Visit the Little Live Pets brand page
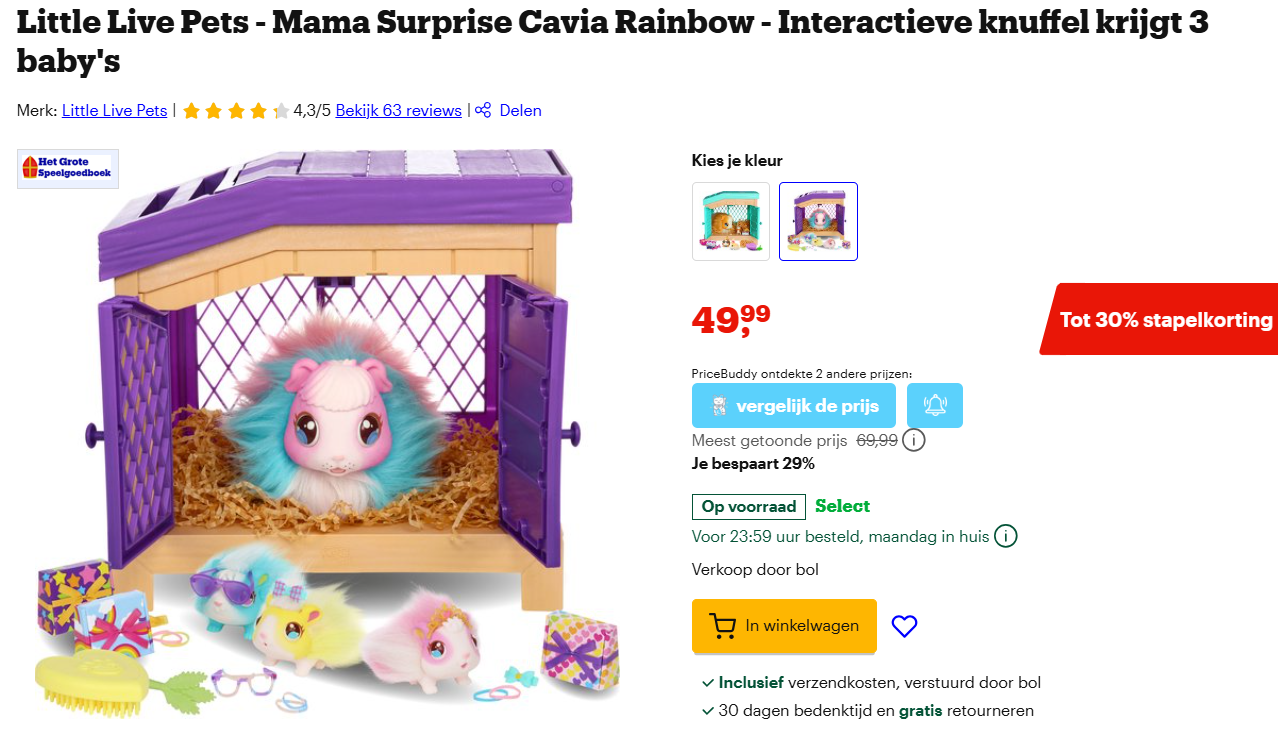The height and width of the screenshot is (732, 1278). coord(114,110)
